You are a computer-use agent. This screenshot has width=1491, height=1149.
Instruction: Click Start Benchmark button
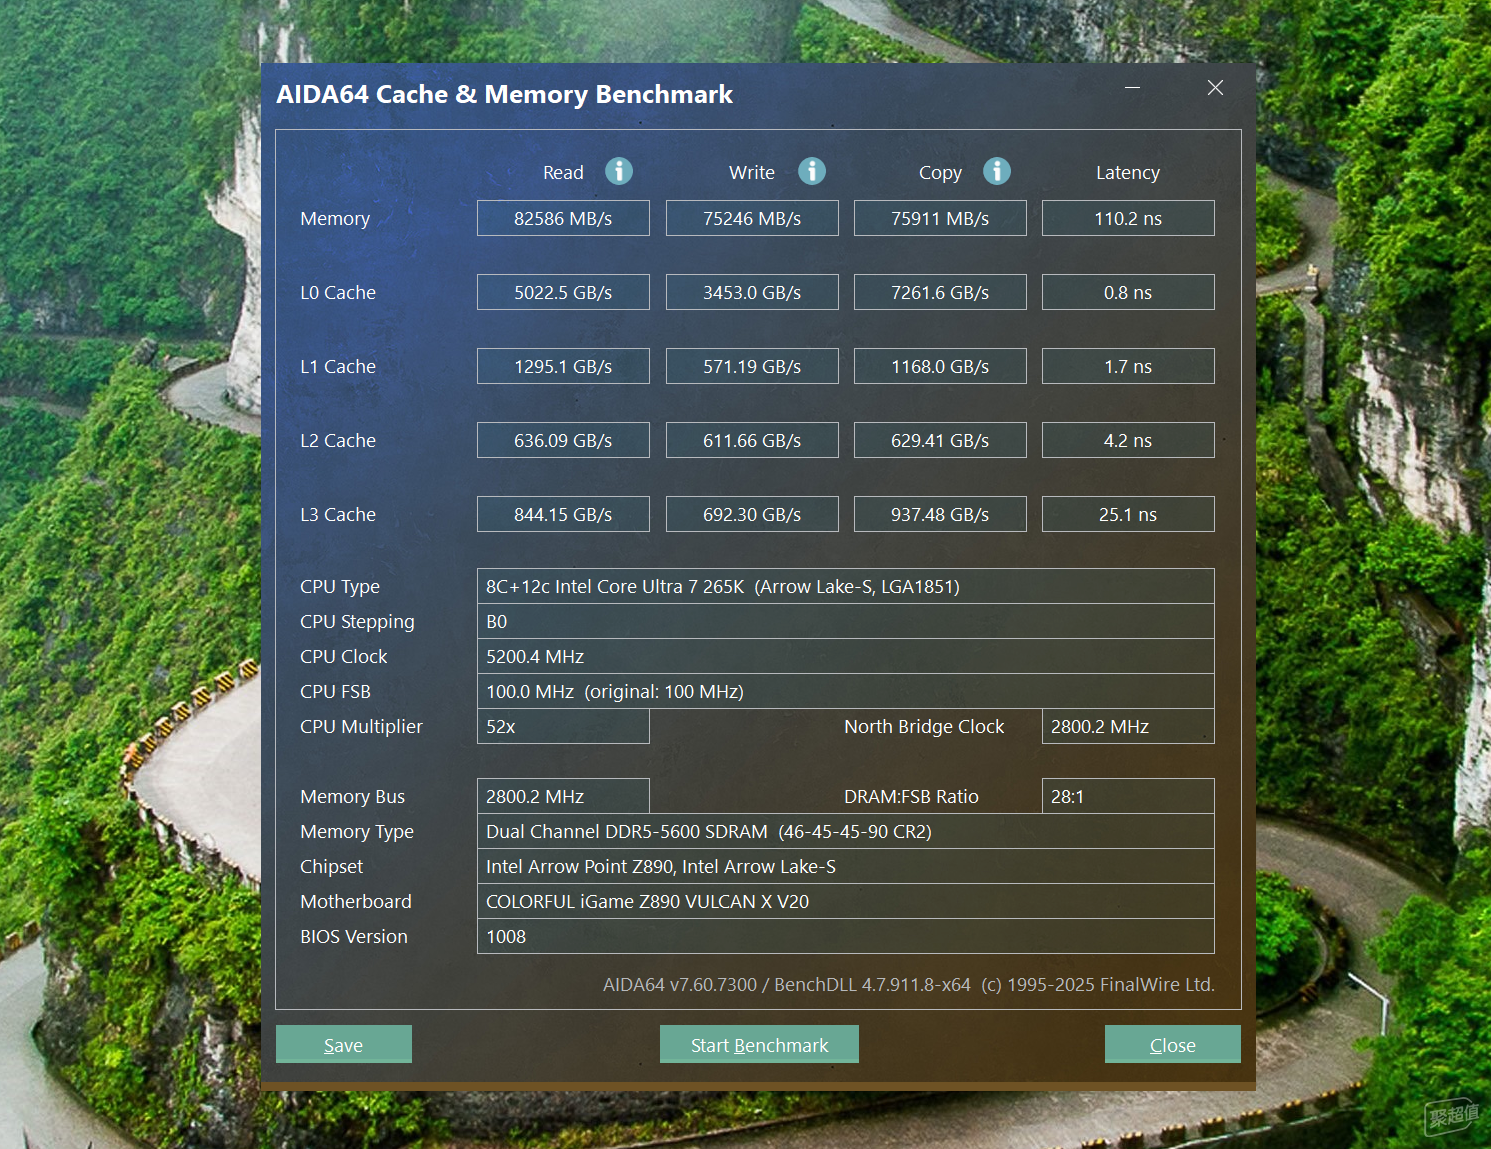(x=759, y=1044)
